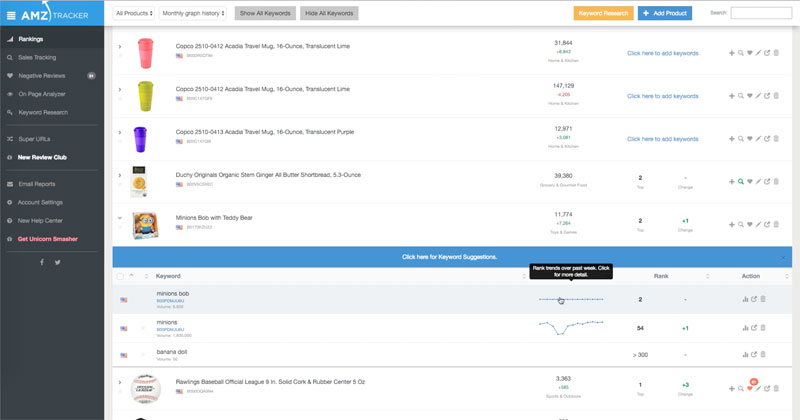Open the hamburger menu next to AMZ Tracker logo
This screenshot has height=420, width=800.
[11, 15]
